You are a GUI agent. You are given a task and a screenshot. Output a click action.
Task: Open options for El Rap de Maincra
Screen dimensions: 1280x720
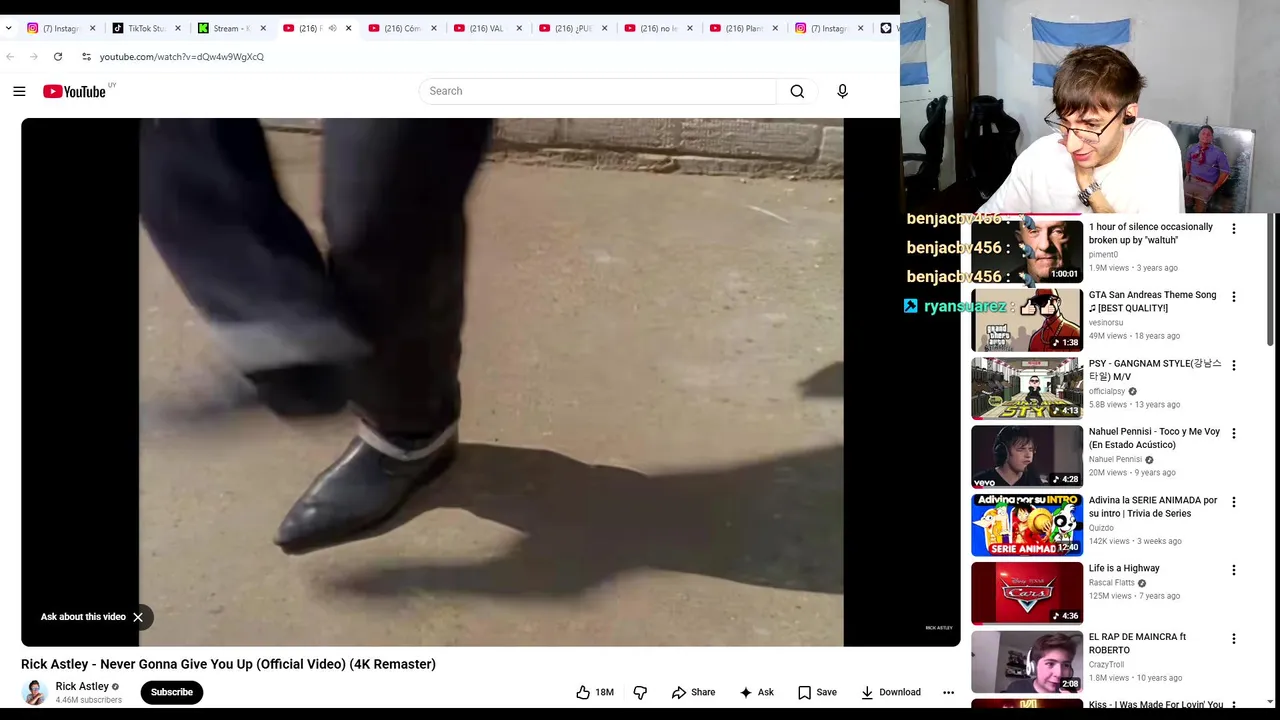tap(1233, 639)
